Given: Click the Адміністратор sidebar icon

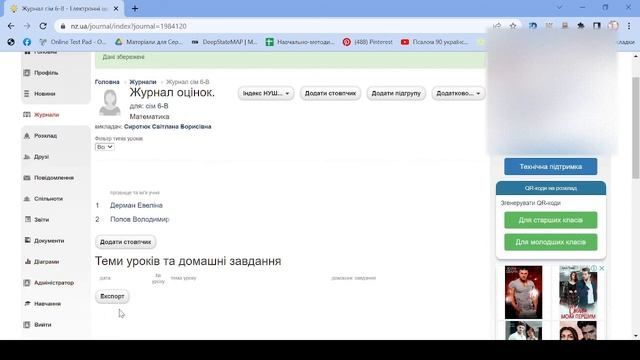Looking at the screenshot, I should pos(27,282).
